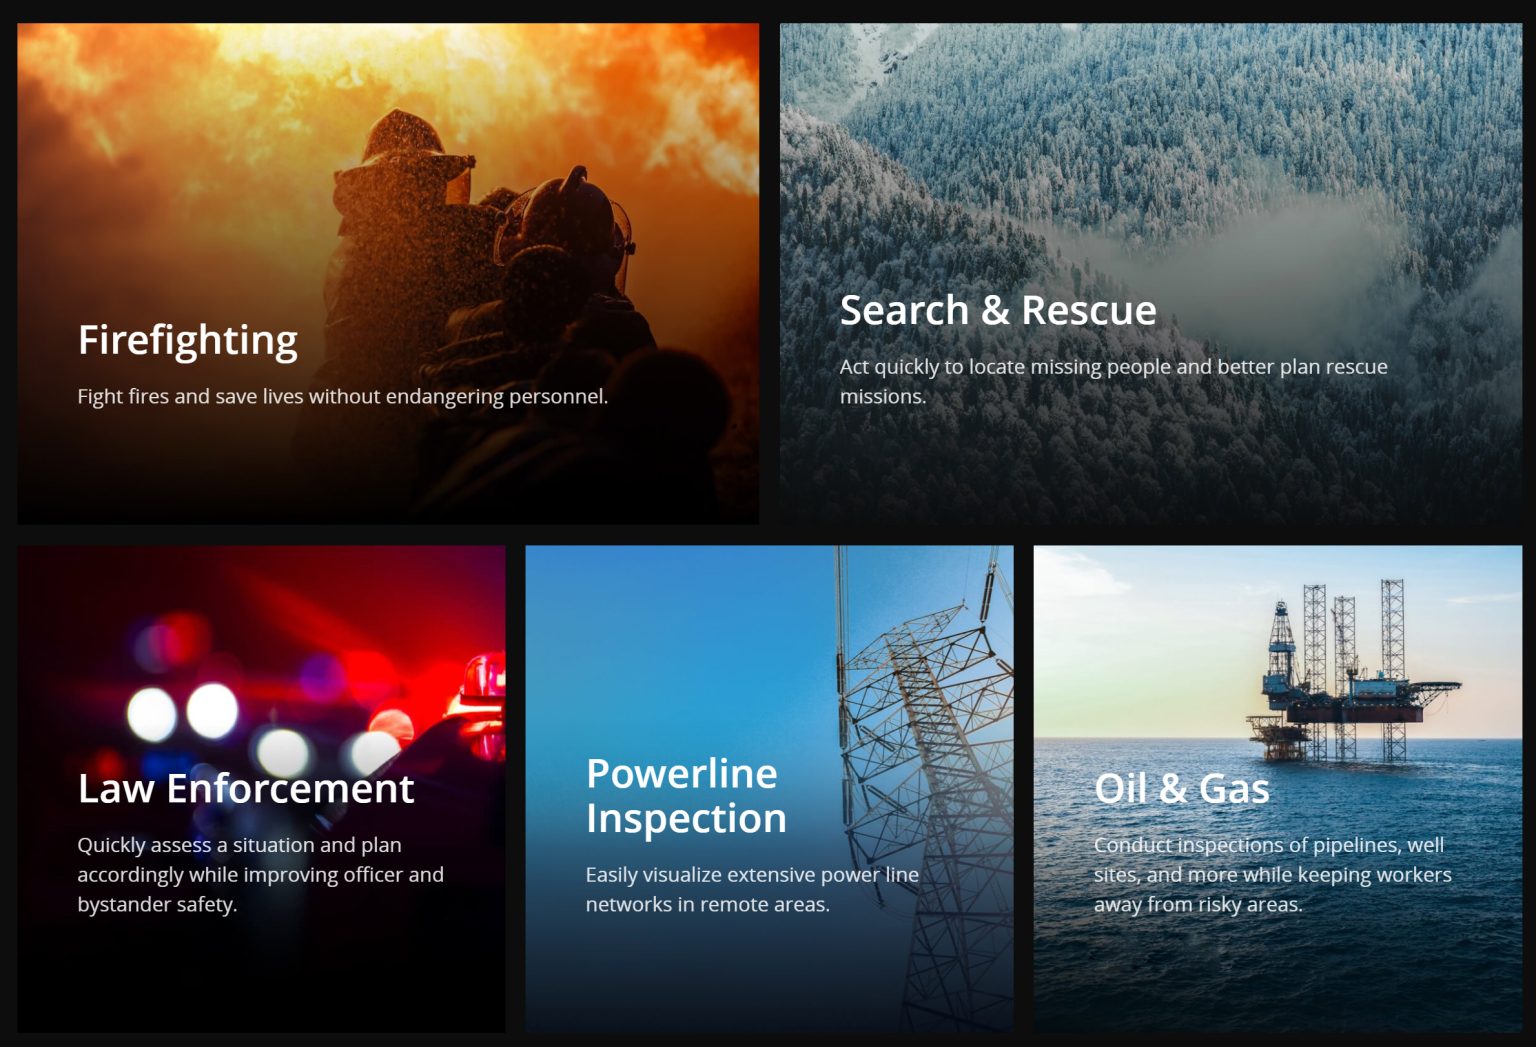Select the Law Enforcement heading
This screenshot has width=1536, height=1047.
point(246,789)
